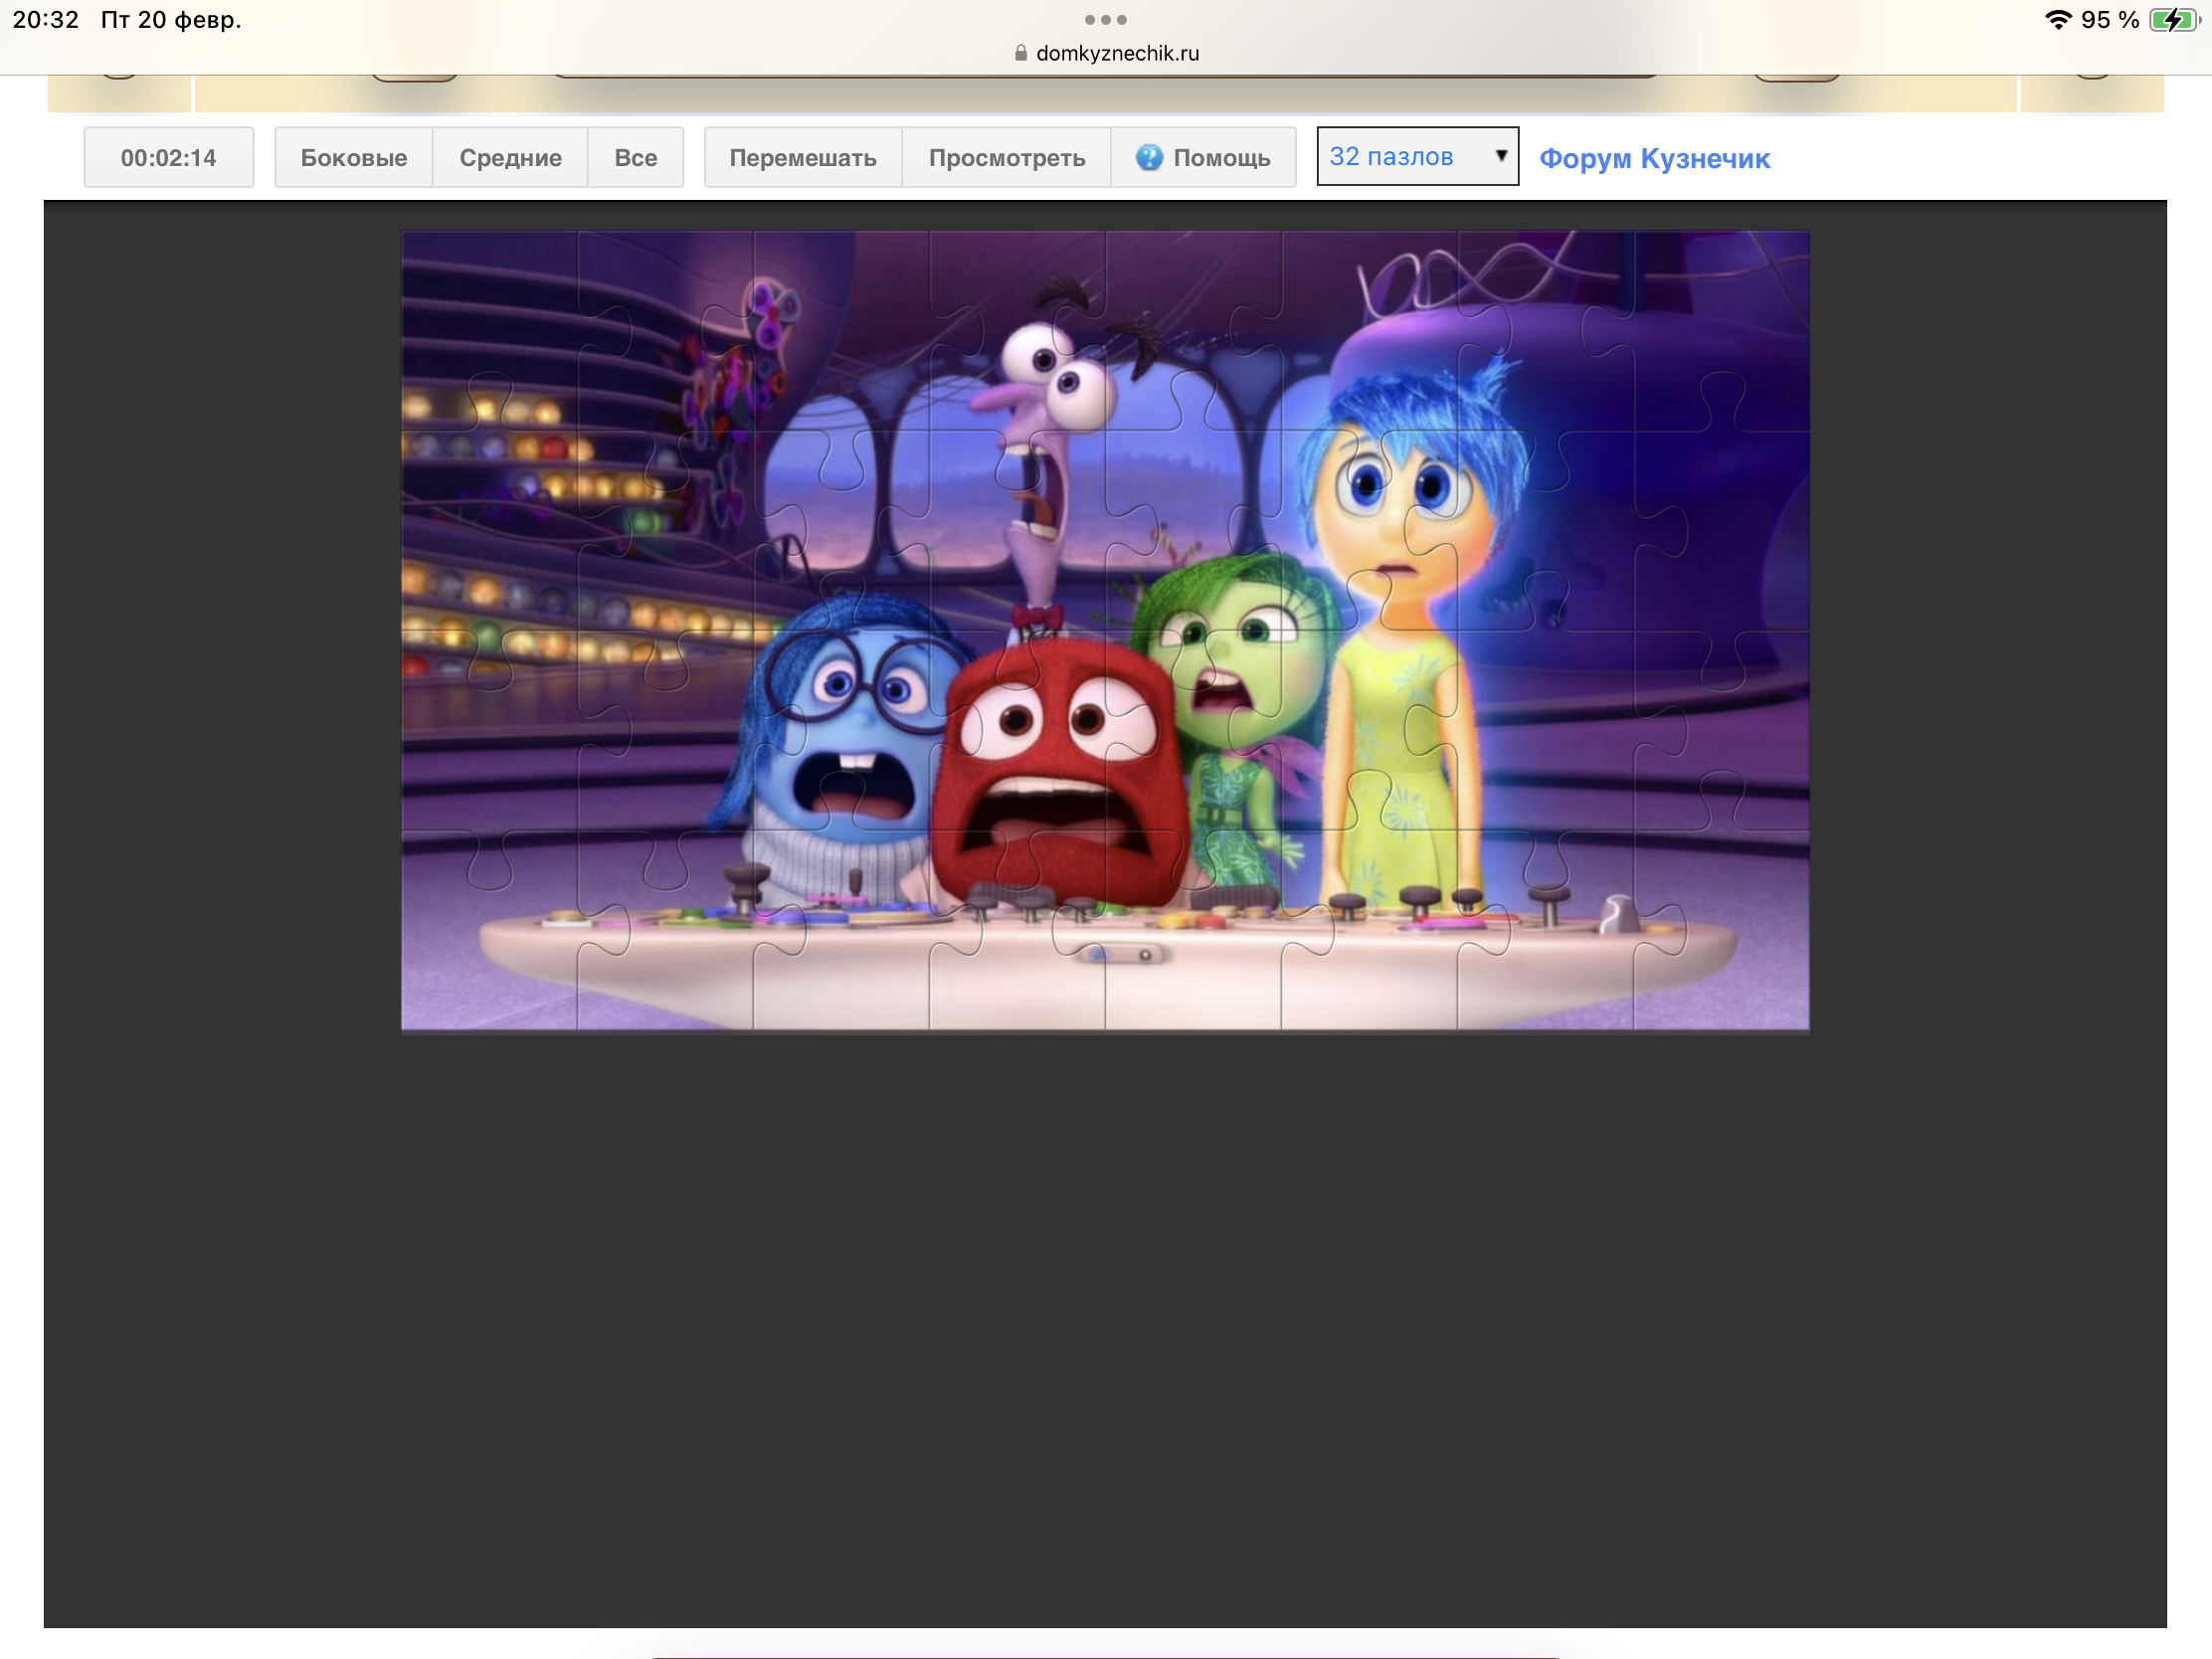Show only Средние middle pieces
Viewport: 2212px width, 1659px height.
(x=510, y=157)
